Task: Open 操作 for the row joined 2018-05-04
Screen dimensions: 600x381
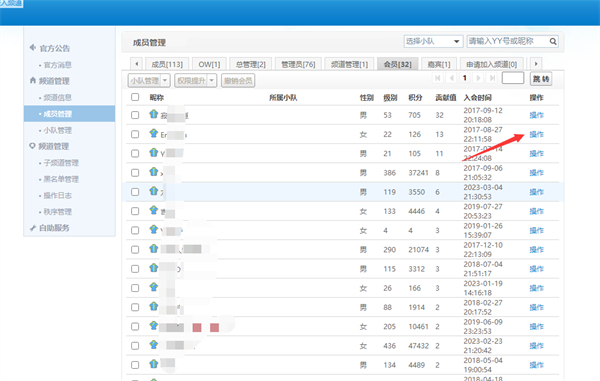Action: [536, 365]
